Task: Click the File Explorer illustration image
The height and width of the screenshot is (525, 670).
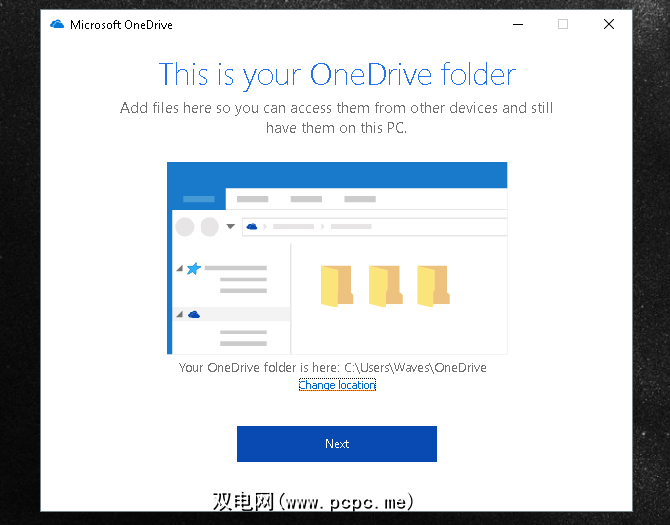Action: tap(337, 258)
